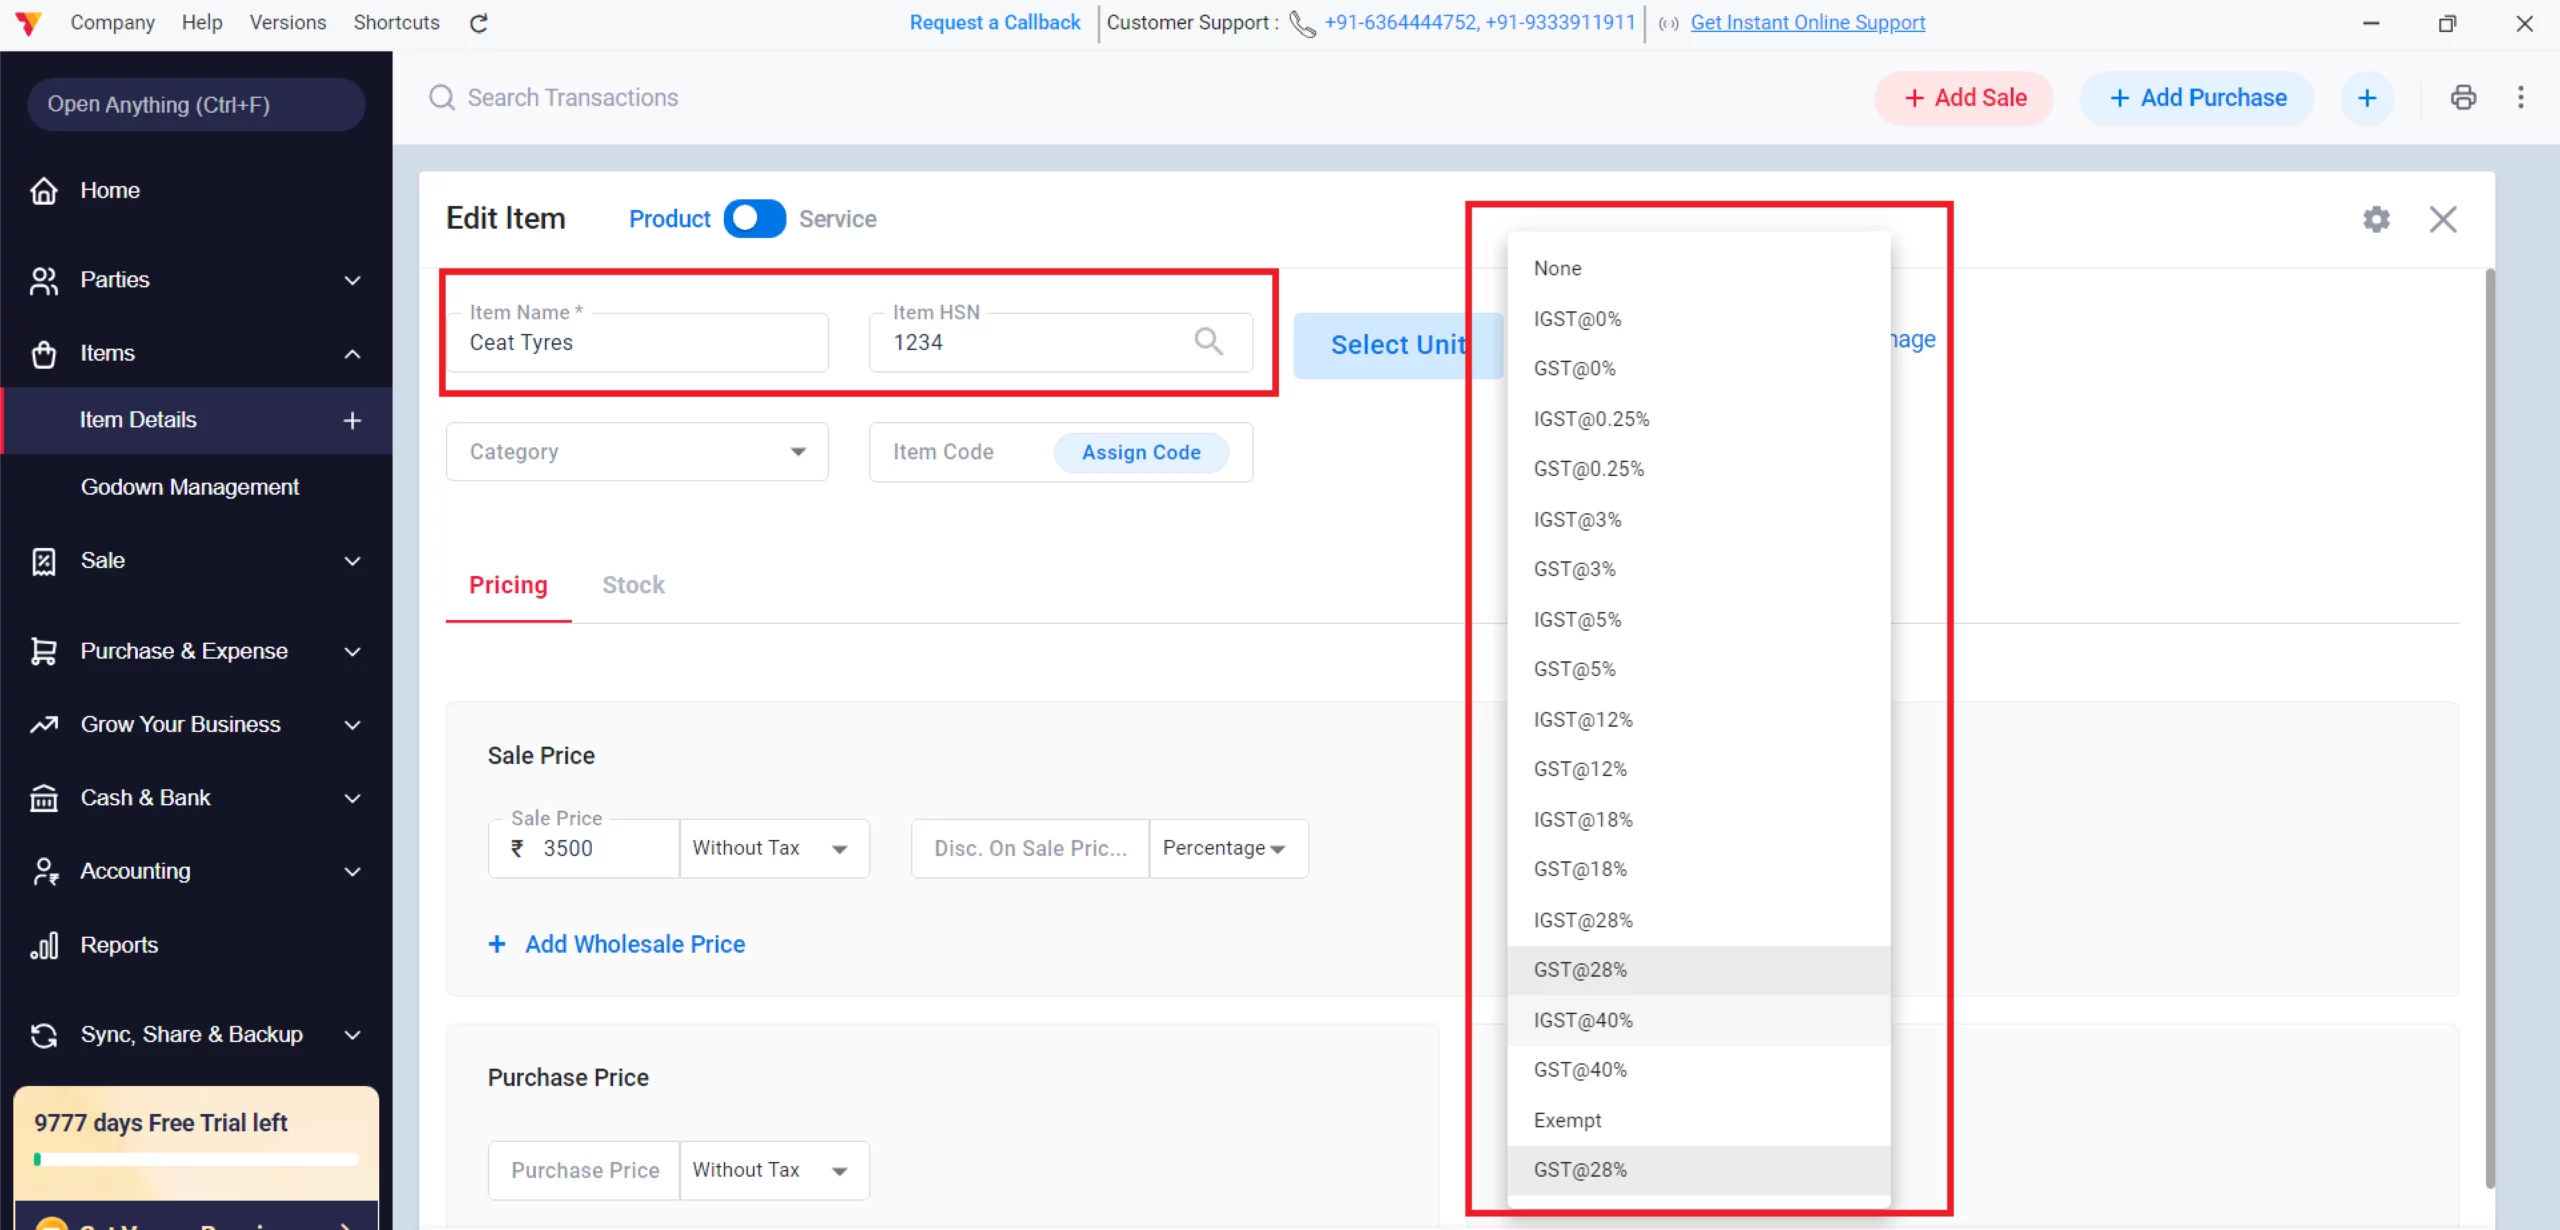Screen dimensions: 2560x1230
Task: Click the printer icon in header
Action: [2463, 97]
